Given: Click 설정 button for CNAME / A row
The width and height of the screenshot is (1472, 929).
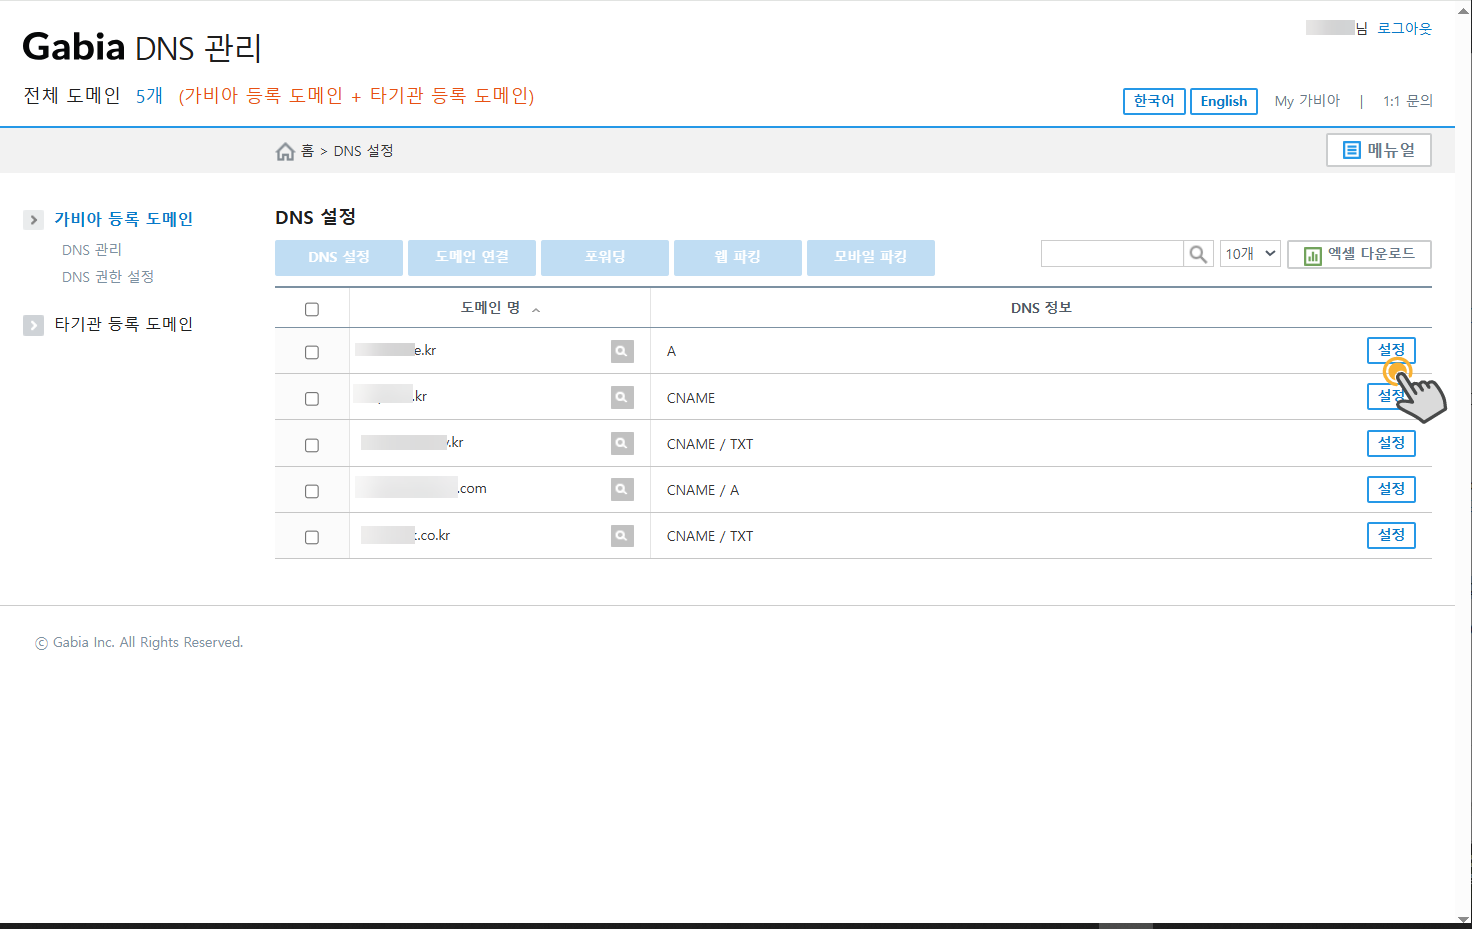Looking at the screenshot, I should 1391,489.
